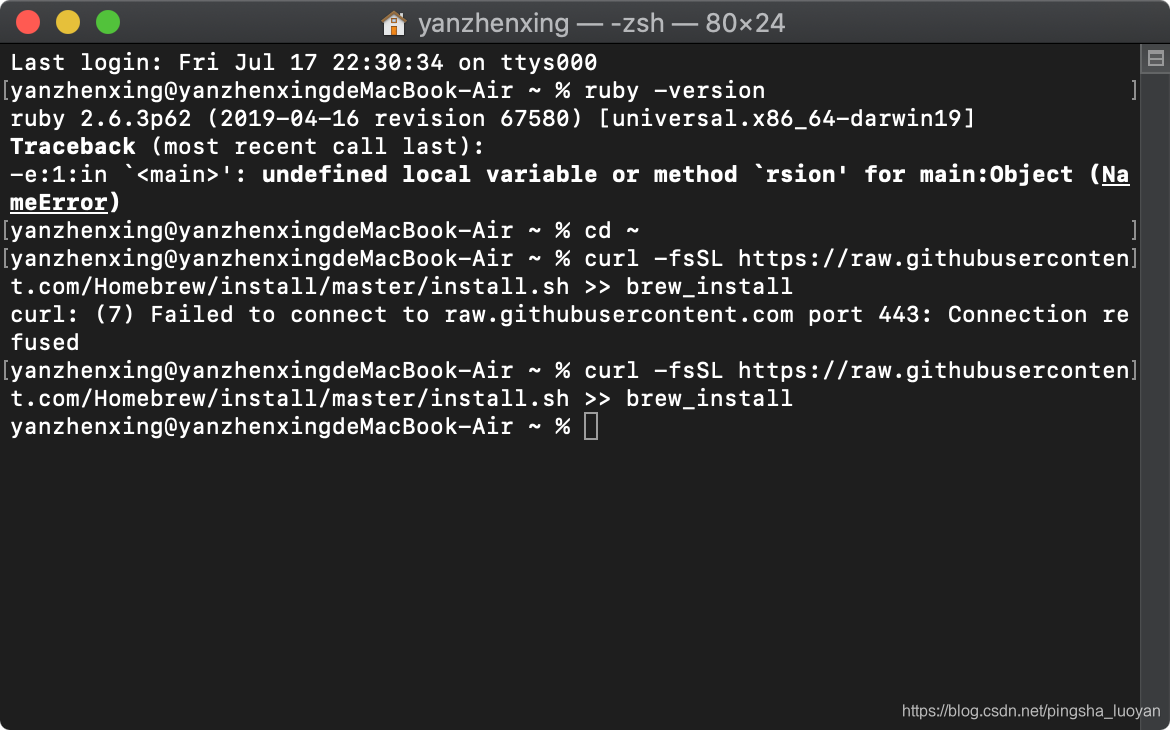Click the scrollbar track on the right edge
Viewport: 1170px width, 730px height.
click(x=1157, y=400)
